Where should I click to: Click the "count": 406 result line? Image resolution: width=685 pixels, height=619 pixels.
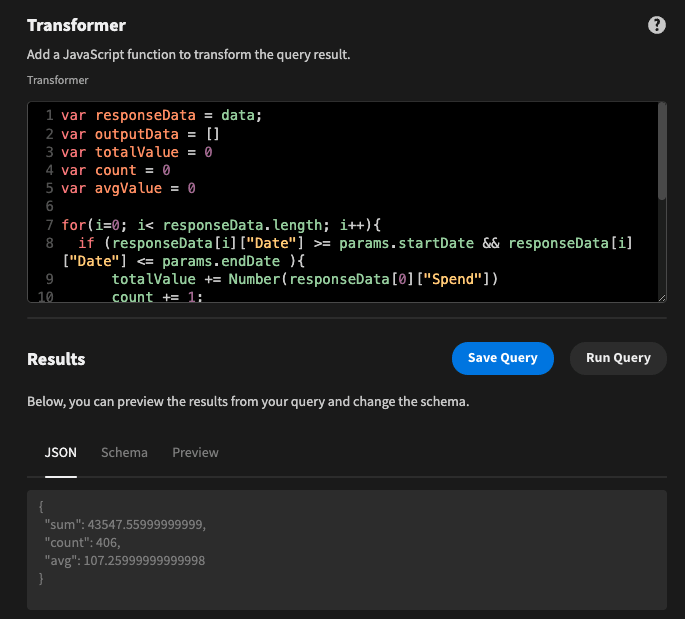[82, 543]
